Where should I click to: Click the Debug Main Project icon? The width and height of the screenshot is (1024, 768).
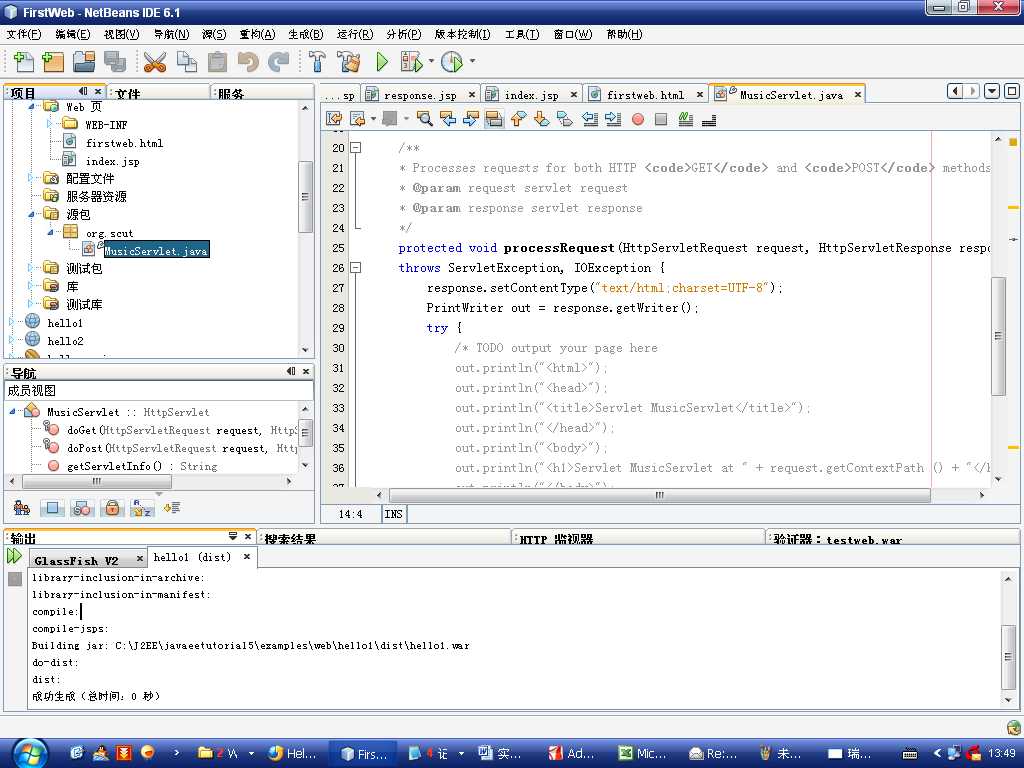click(411, 62)
